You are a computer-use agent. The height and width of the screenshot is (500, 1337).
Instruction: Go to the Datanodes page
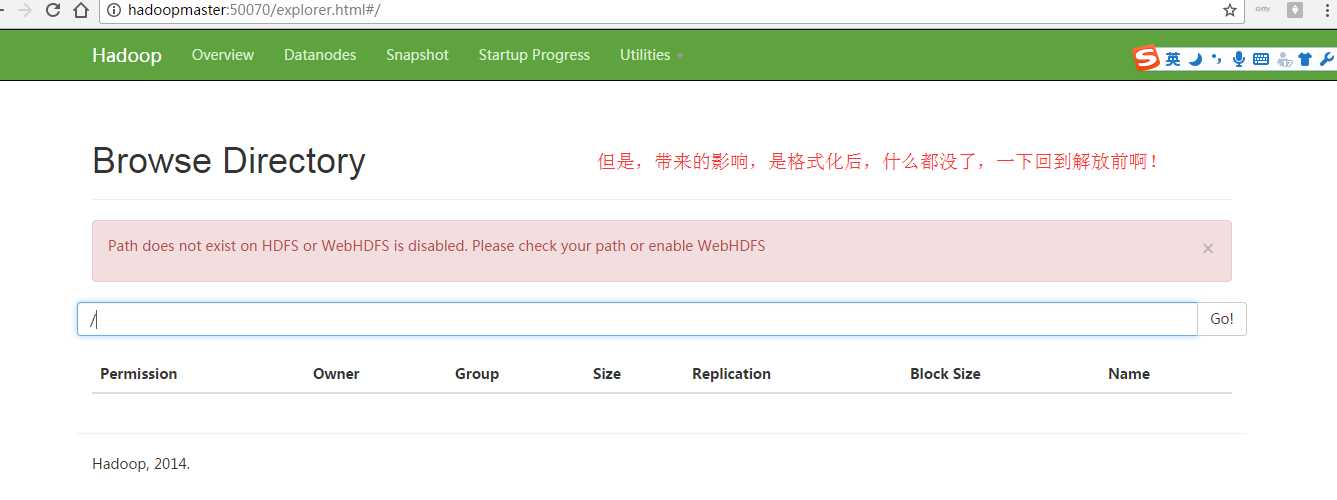tap(320, 55)
